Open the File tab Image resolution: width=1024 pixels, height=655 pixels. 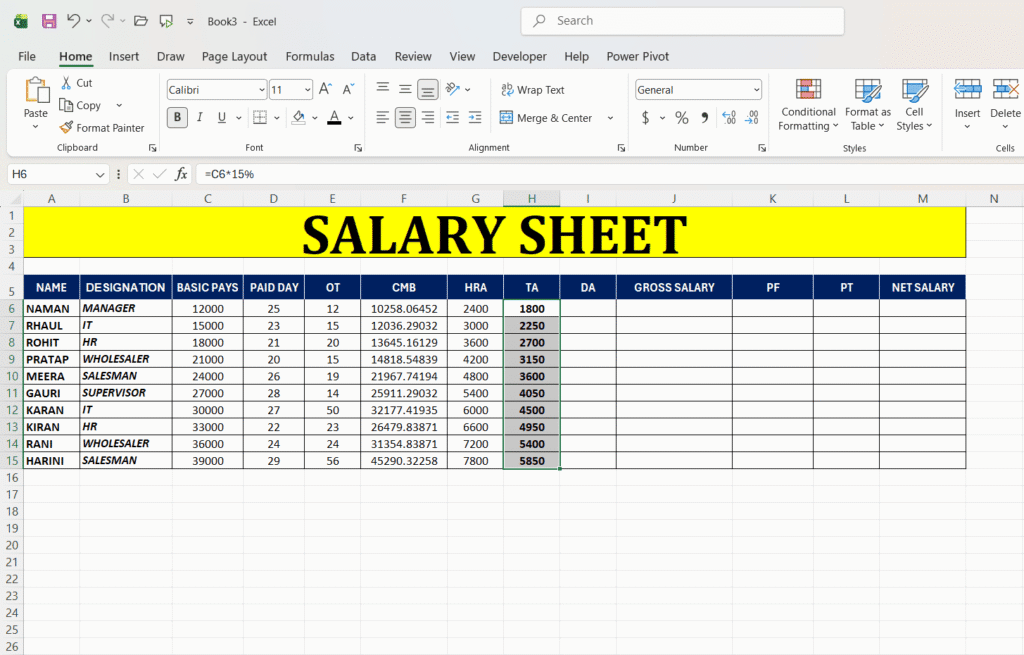pos(27,56)
